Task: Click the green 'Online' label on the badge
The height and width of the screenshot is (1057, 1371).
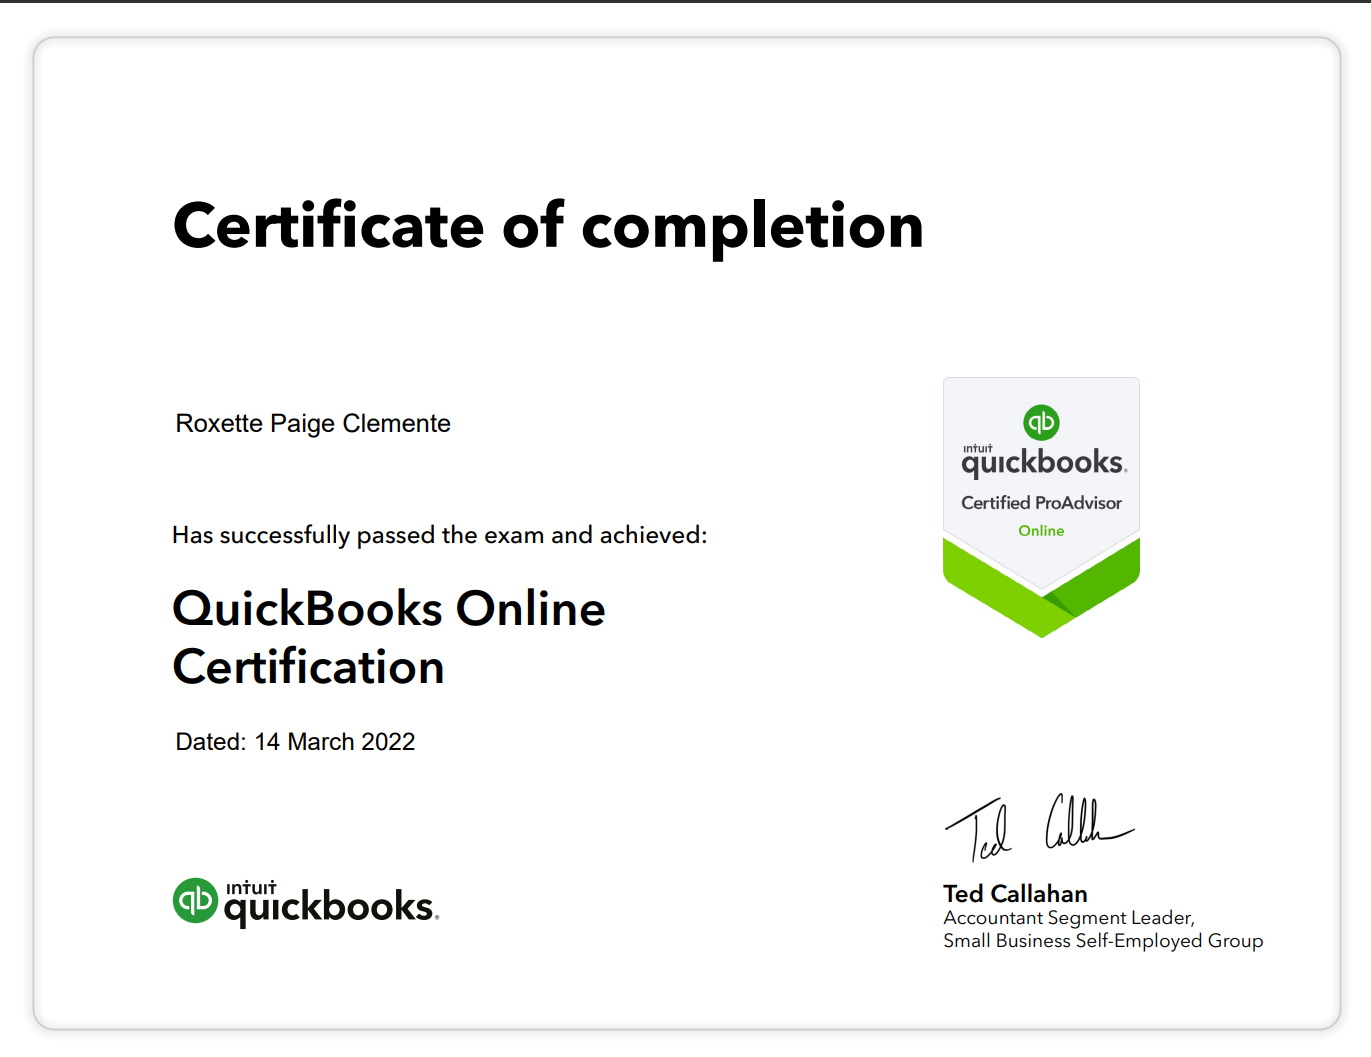Action: [x=1041, y=531]
